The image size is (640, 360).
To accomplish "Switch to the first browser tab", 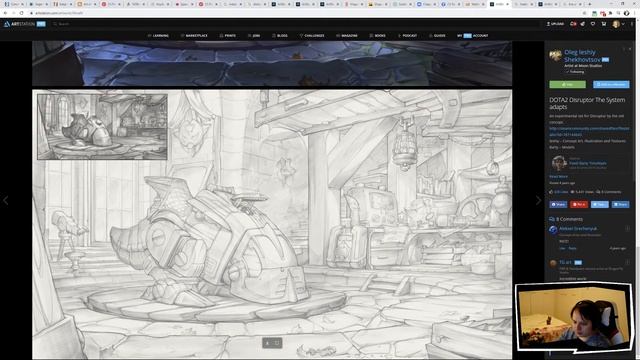I will coord(14,4).
